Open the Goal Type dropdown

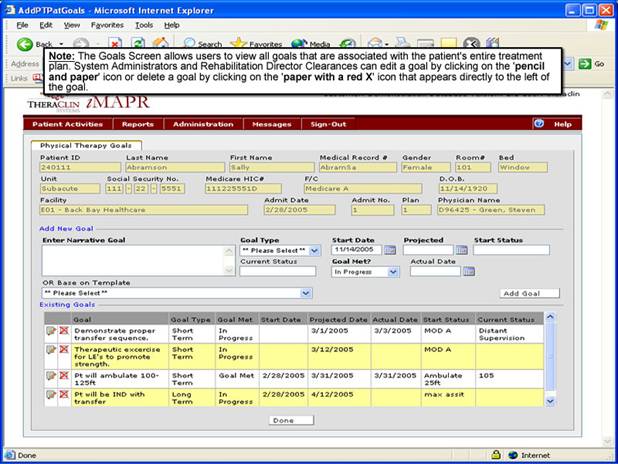314,250
